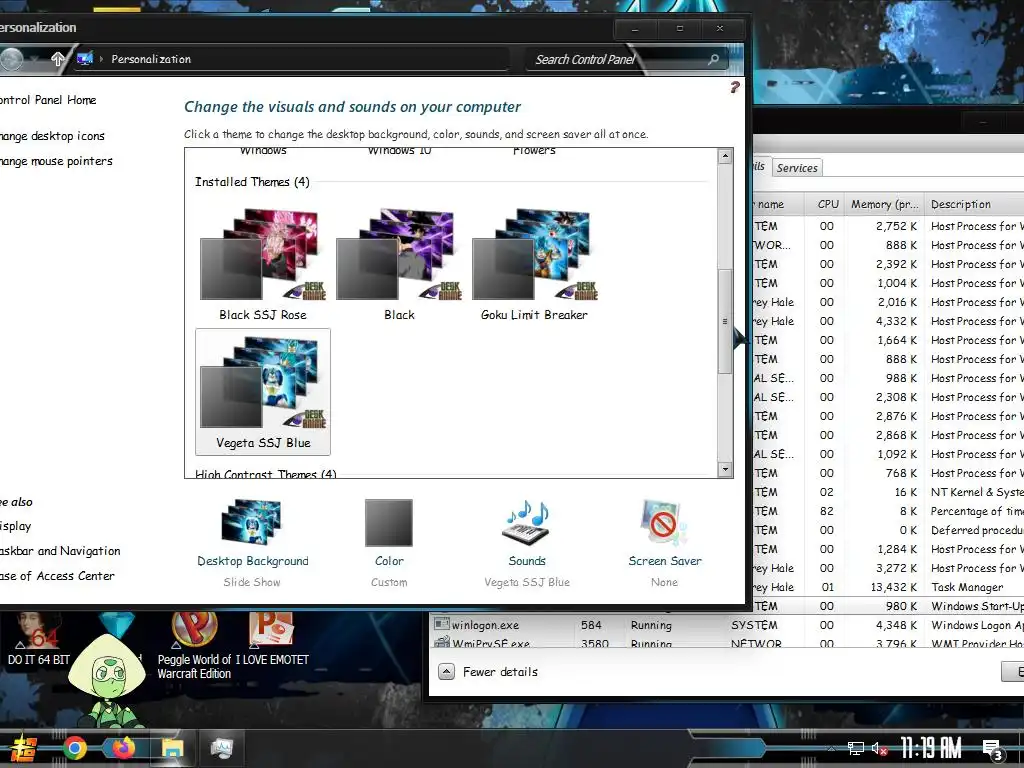This screenshot has height=768, width=1024.
Task: Open the notification center icon
Action: (994, 750)
